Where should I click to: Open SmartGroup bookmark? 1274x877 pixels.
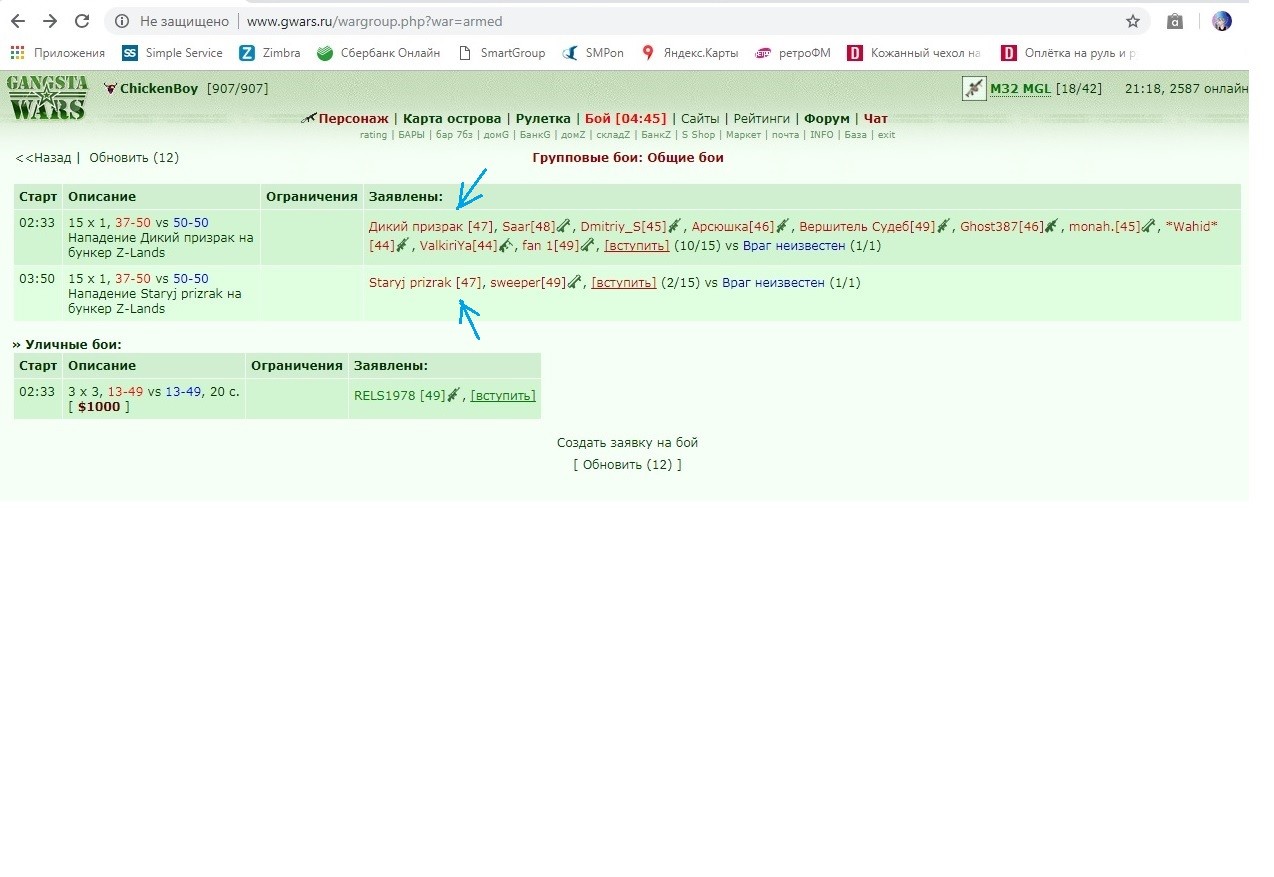[x=501, y=53]
